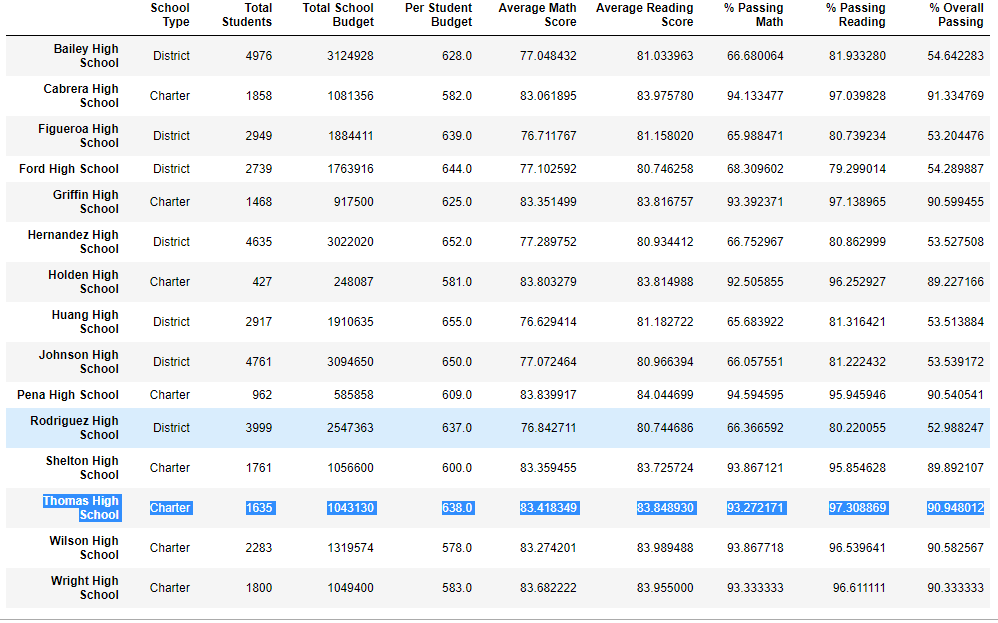Select the Wilson High School row label
Viewport: 998px width, 623px height.
point(84,548)
